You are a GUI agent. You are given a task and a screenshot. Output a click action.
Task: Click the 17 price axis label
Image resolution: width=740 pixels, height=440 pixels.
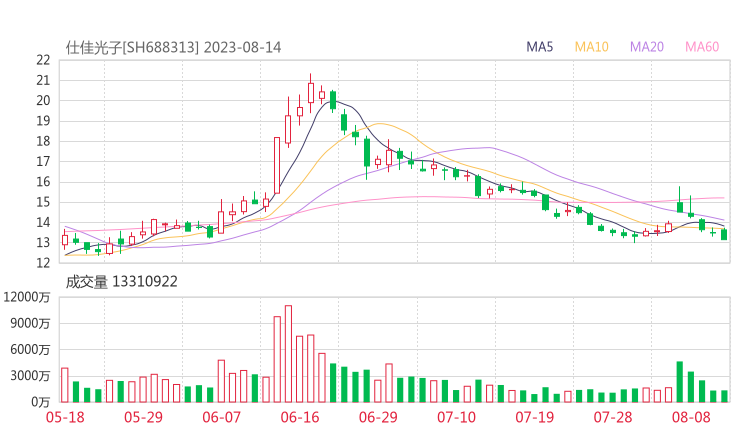pyautogui.click(x=43, y=161)
